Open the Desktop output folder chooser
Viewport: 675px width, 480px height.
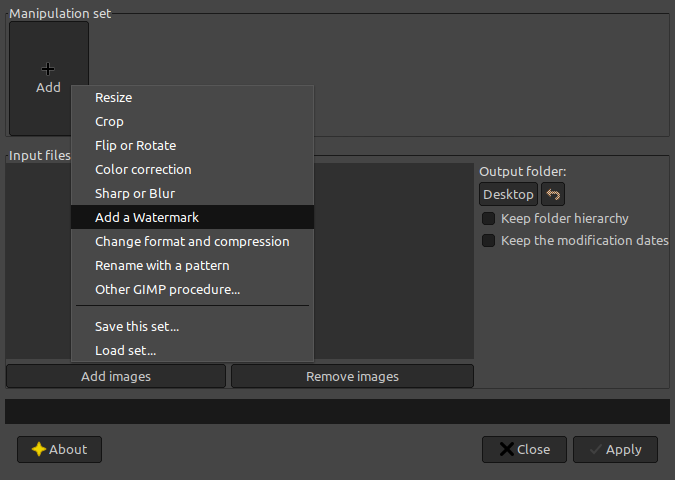508,194
